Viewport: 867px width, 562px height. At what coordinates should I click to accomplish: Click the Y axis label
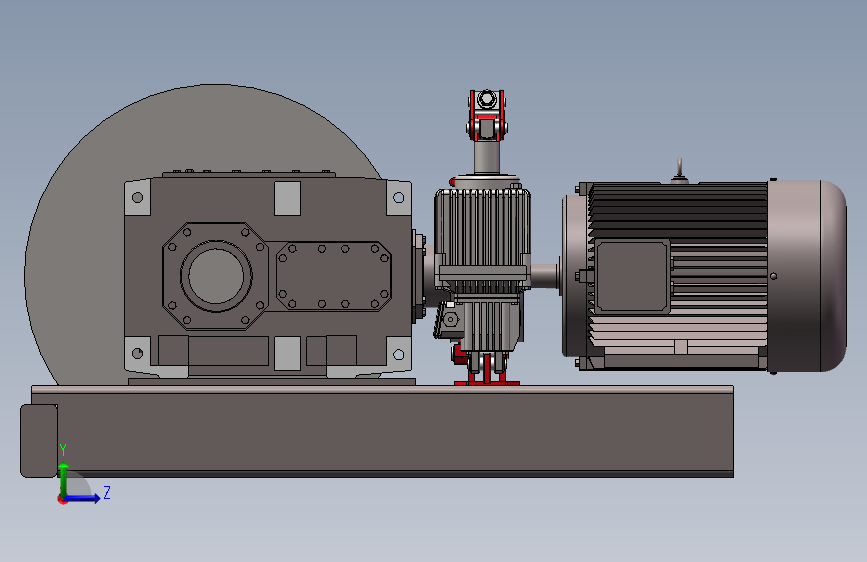coord(63,450)
